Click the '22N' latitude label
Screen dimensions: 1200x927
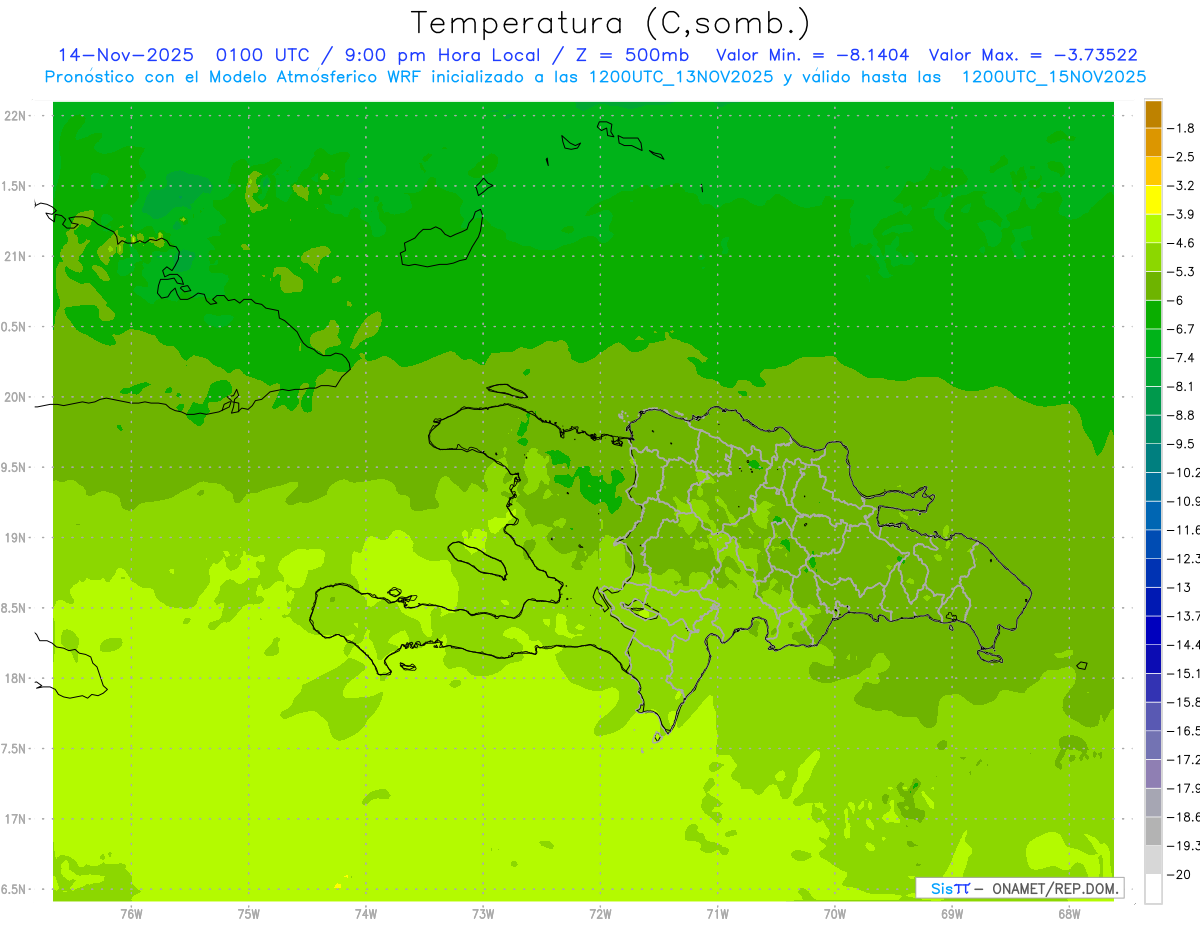17,115
